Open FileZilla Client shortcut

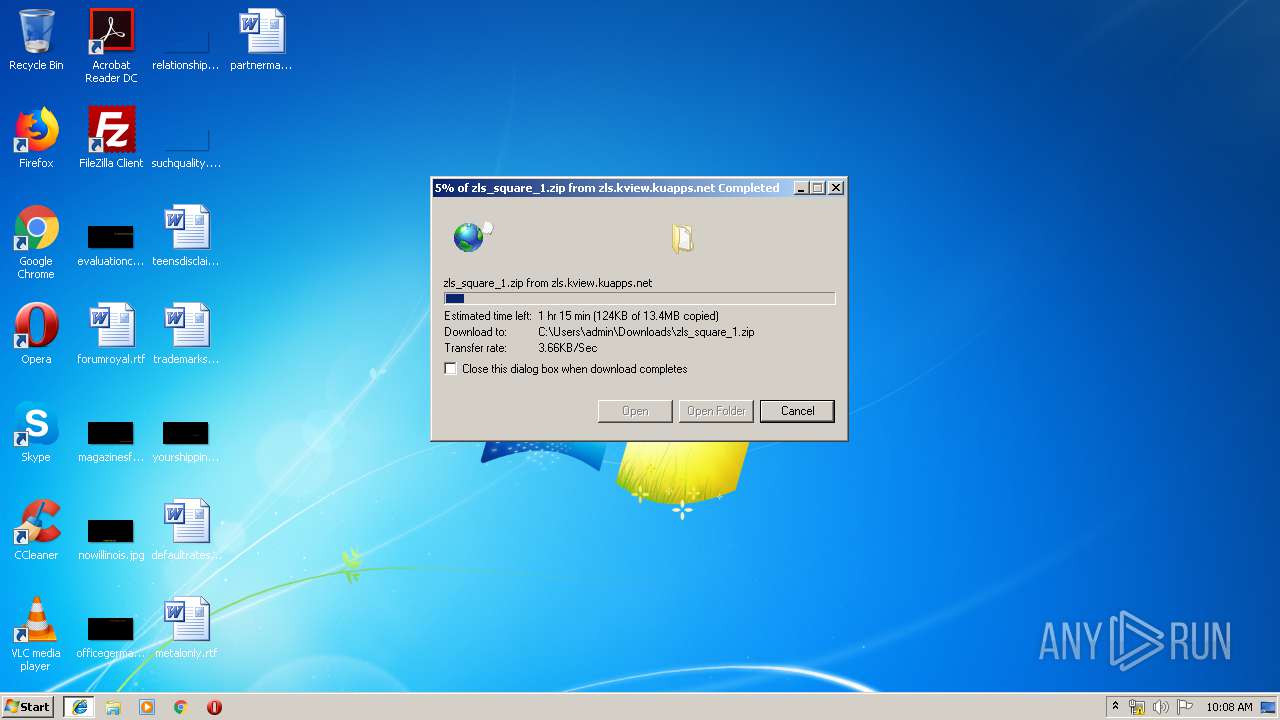coord(111,138)
